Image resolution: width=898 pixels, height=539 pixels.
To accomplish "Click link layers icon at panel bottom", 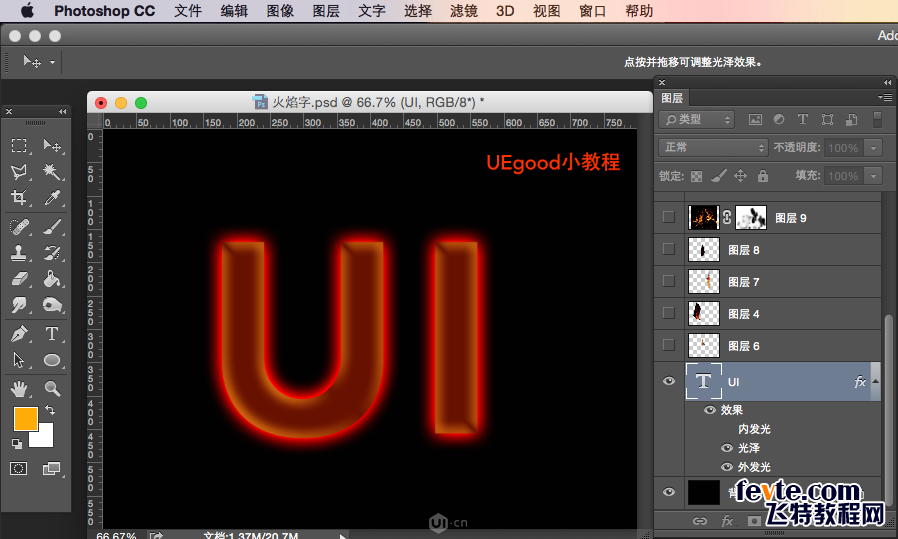I will click(x=700, y=521).
